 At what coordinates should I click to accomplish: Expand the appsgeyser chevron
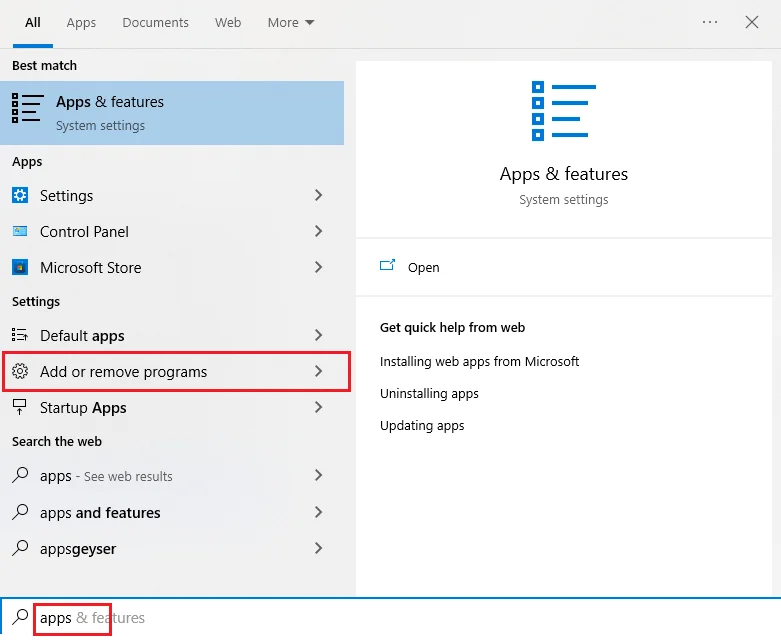(x=319, y=548)
